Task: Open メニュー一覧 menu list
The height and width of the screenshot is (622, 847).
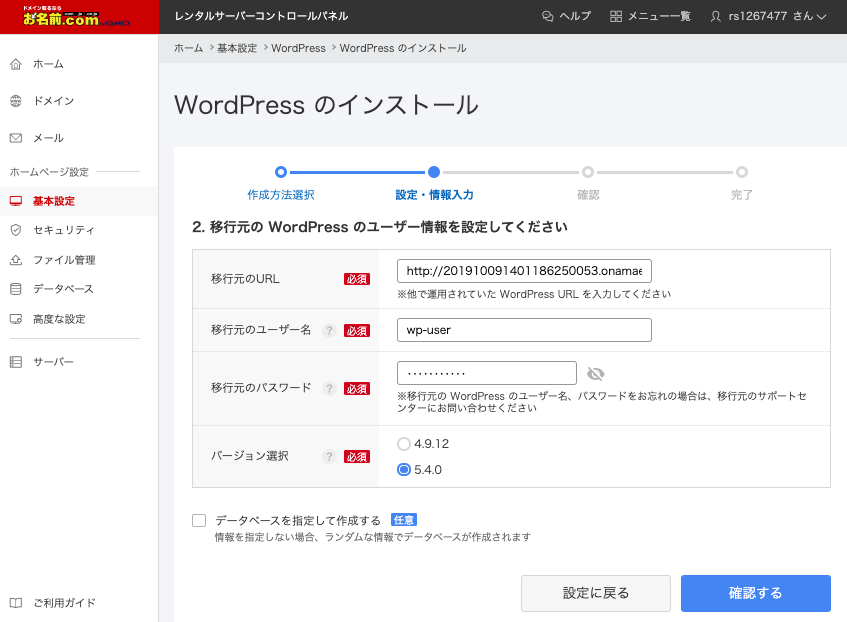Action: coord(650,16)
